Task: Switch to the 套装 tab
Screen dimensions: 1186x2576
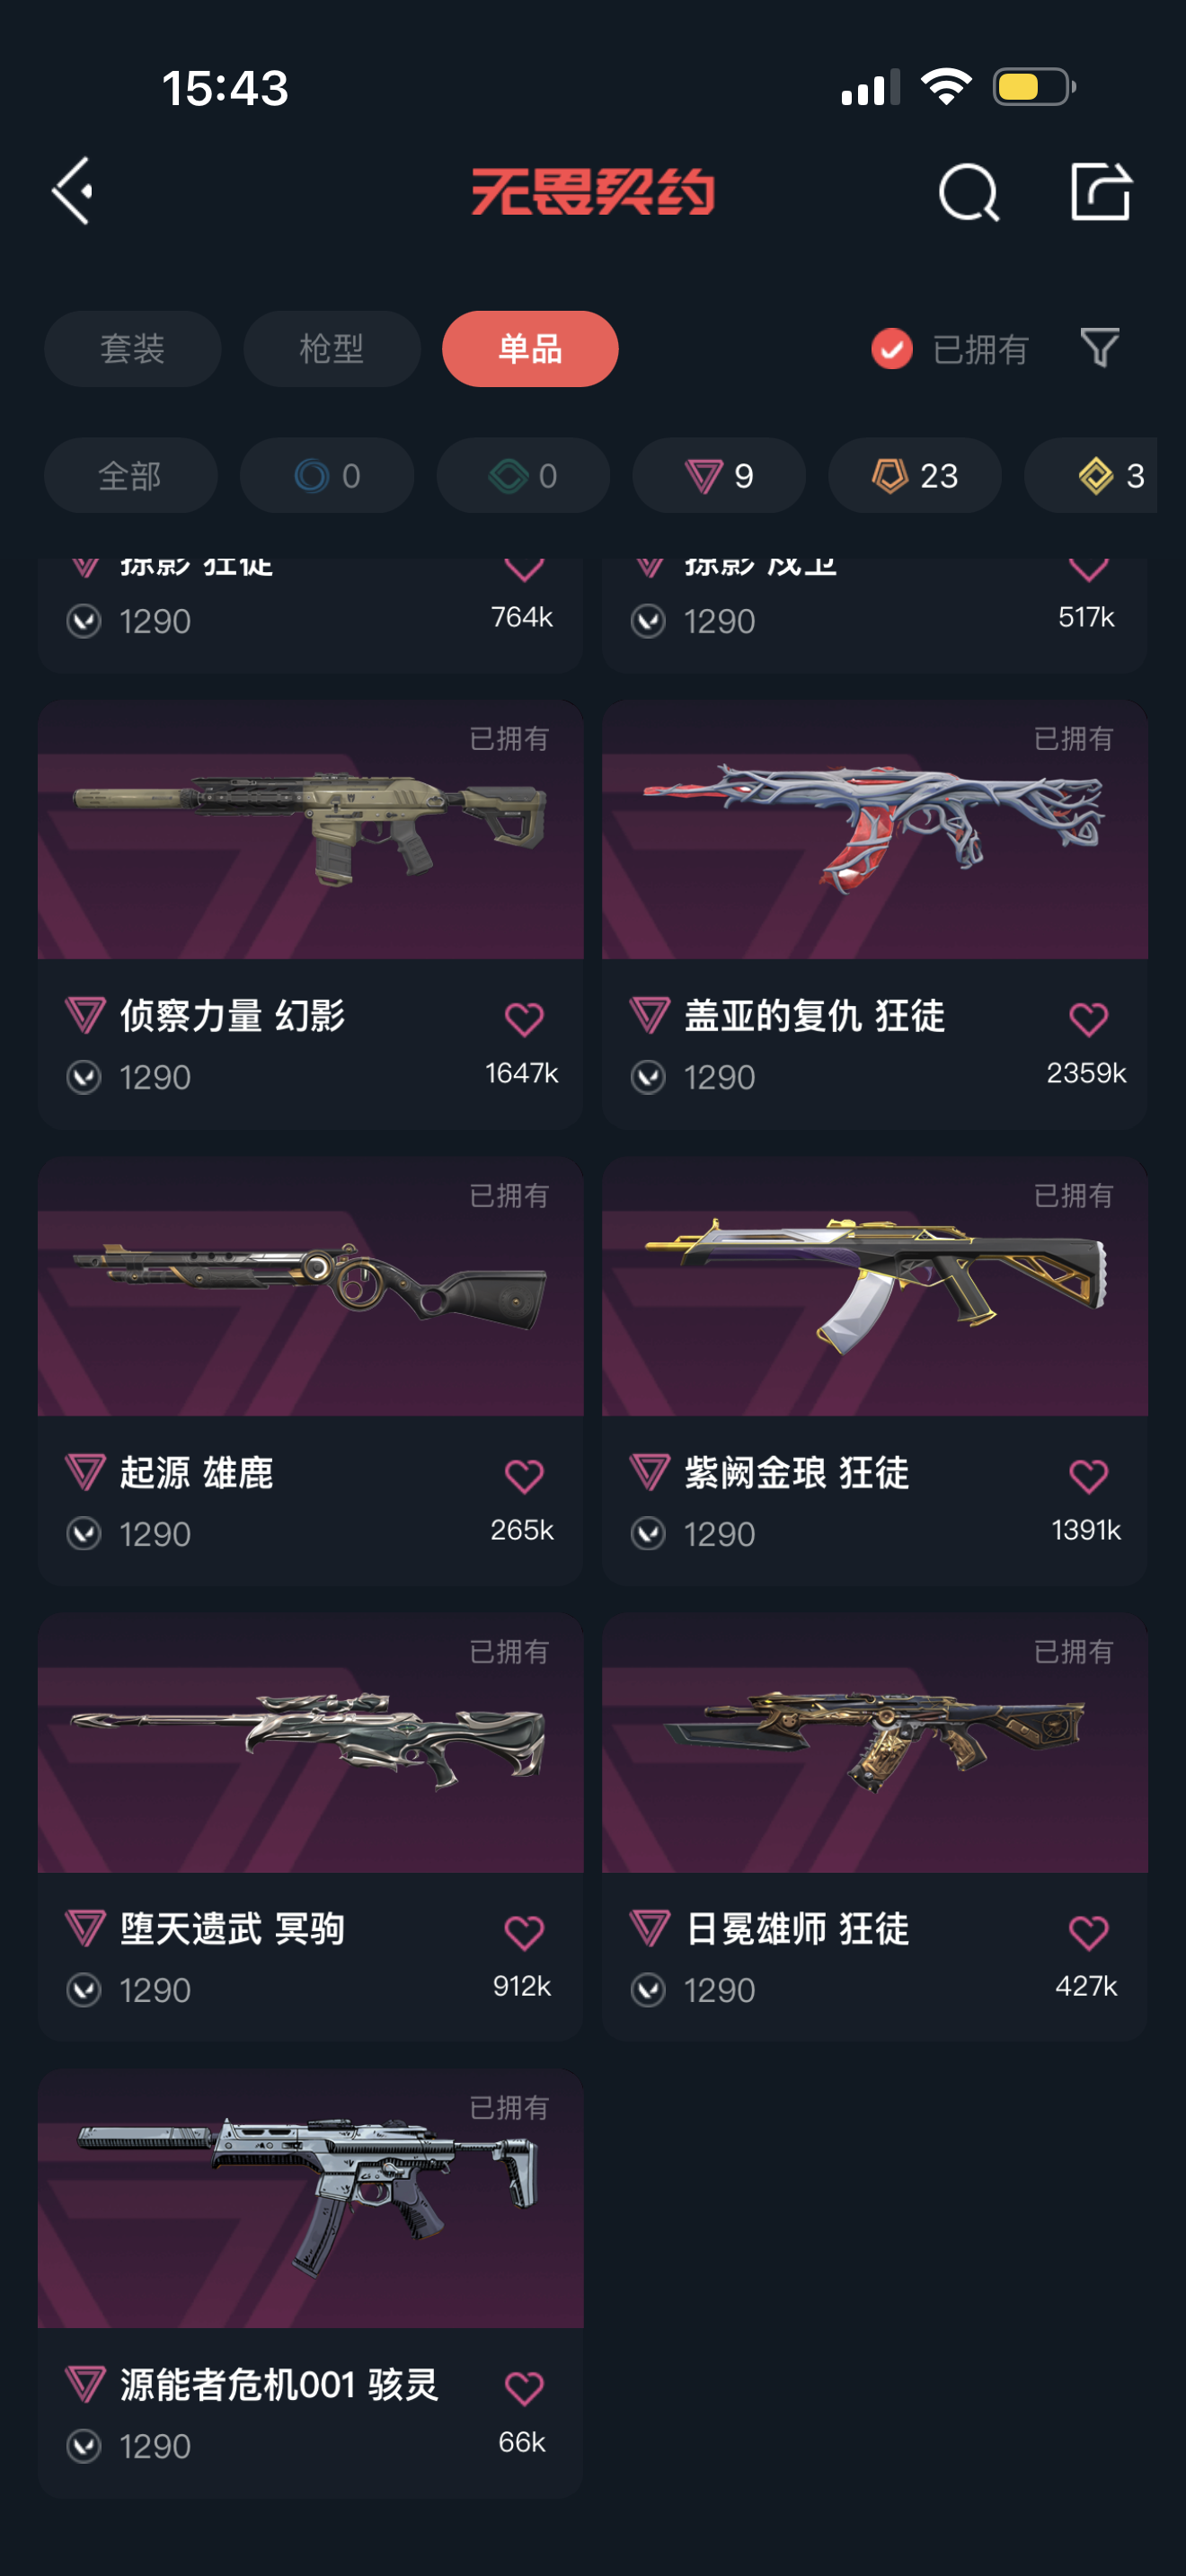Action: pos(132,349)
